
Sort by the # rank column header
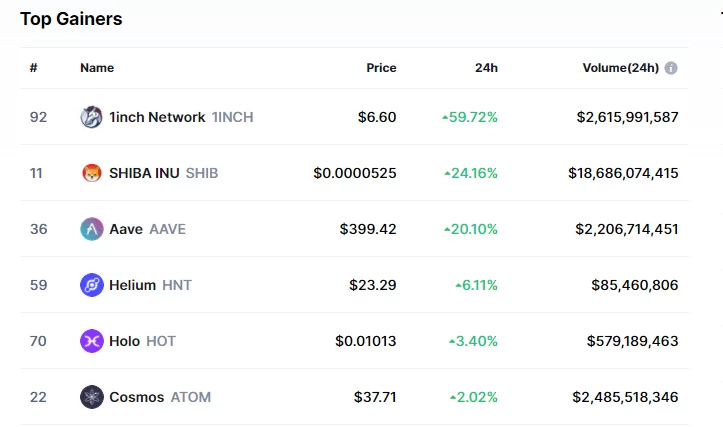[34, 68]
